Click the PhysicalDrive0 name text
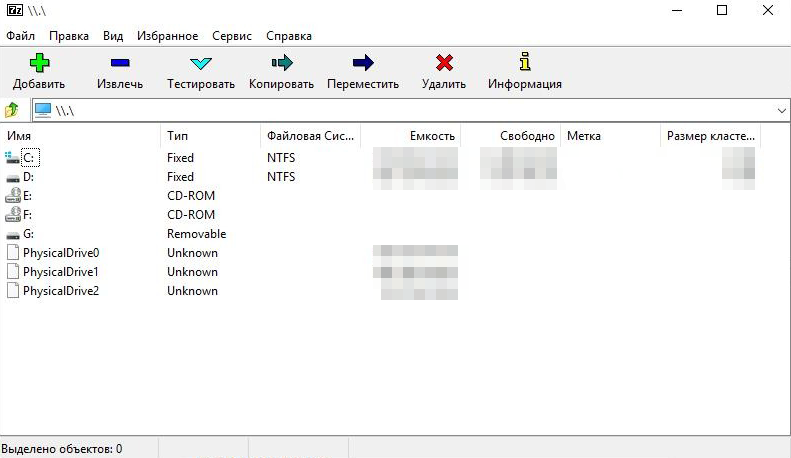Viewport: 791px width, 458px height. (61, 253)
